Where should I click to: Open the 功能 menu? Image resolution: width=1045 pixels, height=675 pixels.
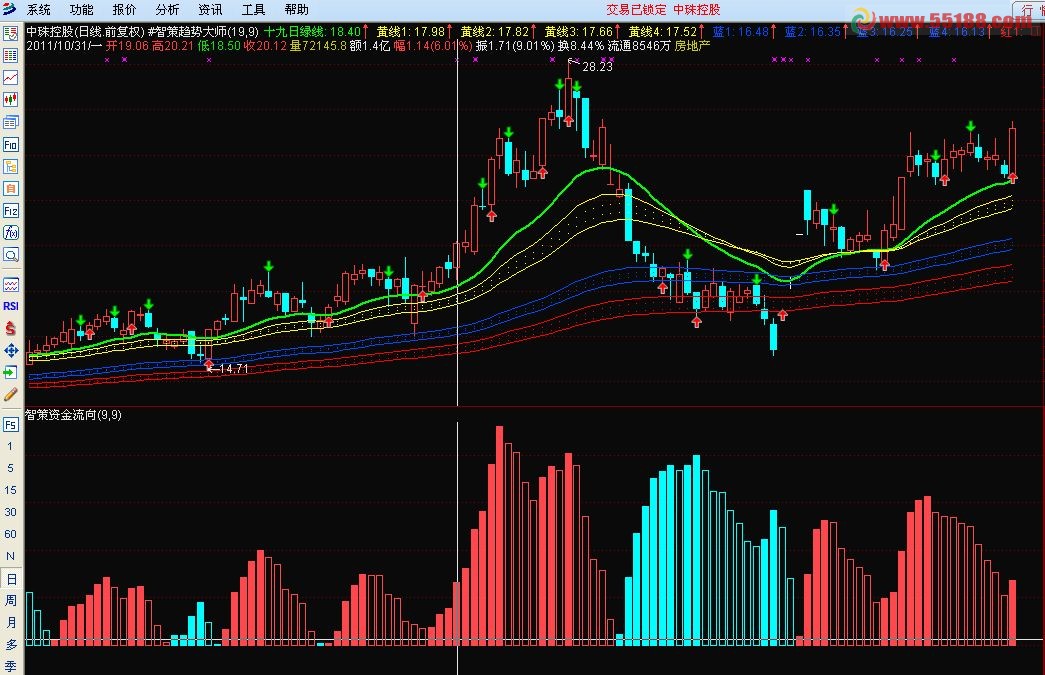[81, 9]
